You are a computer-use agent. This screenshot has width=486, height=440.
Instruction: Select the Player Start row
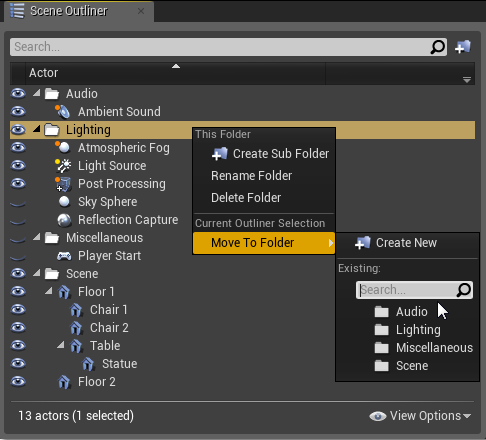point(242,256)
